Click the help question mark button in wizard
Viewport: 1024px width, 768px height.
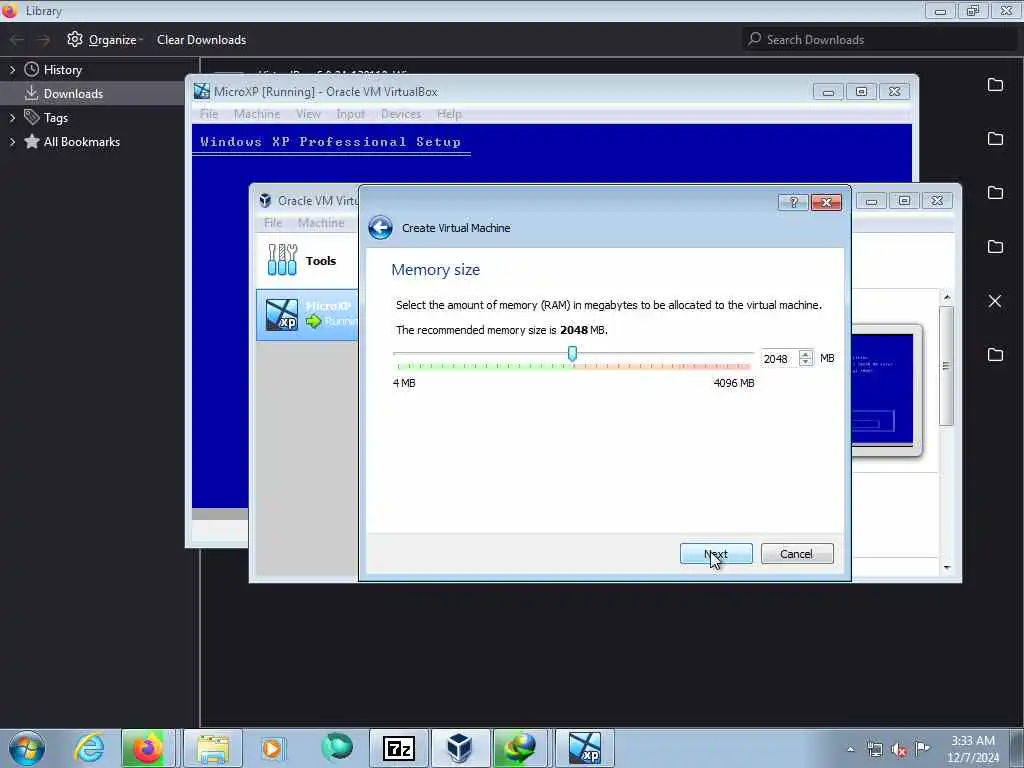point(793,202)
